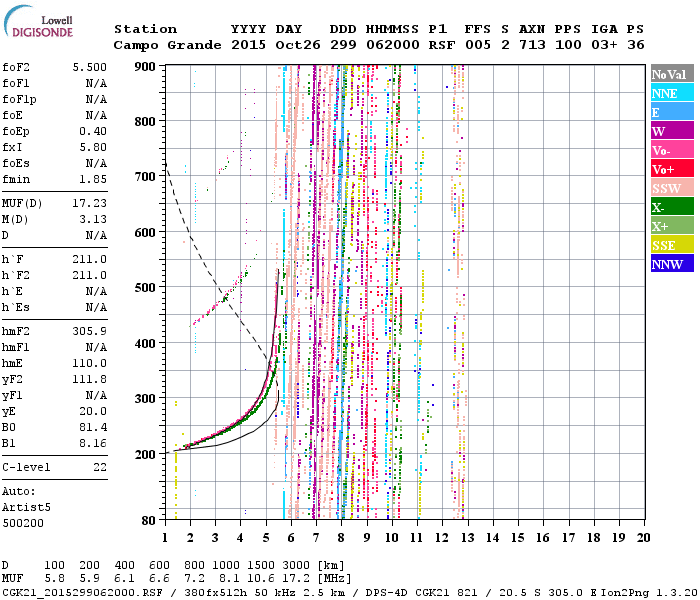Click the 062000 time value
The width and height of the screenshot is (700, 600).
coord(393,45)
